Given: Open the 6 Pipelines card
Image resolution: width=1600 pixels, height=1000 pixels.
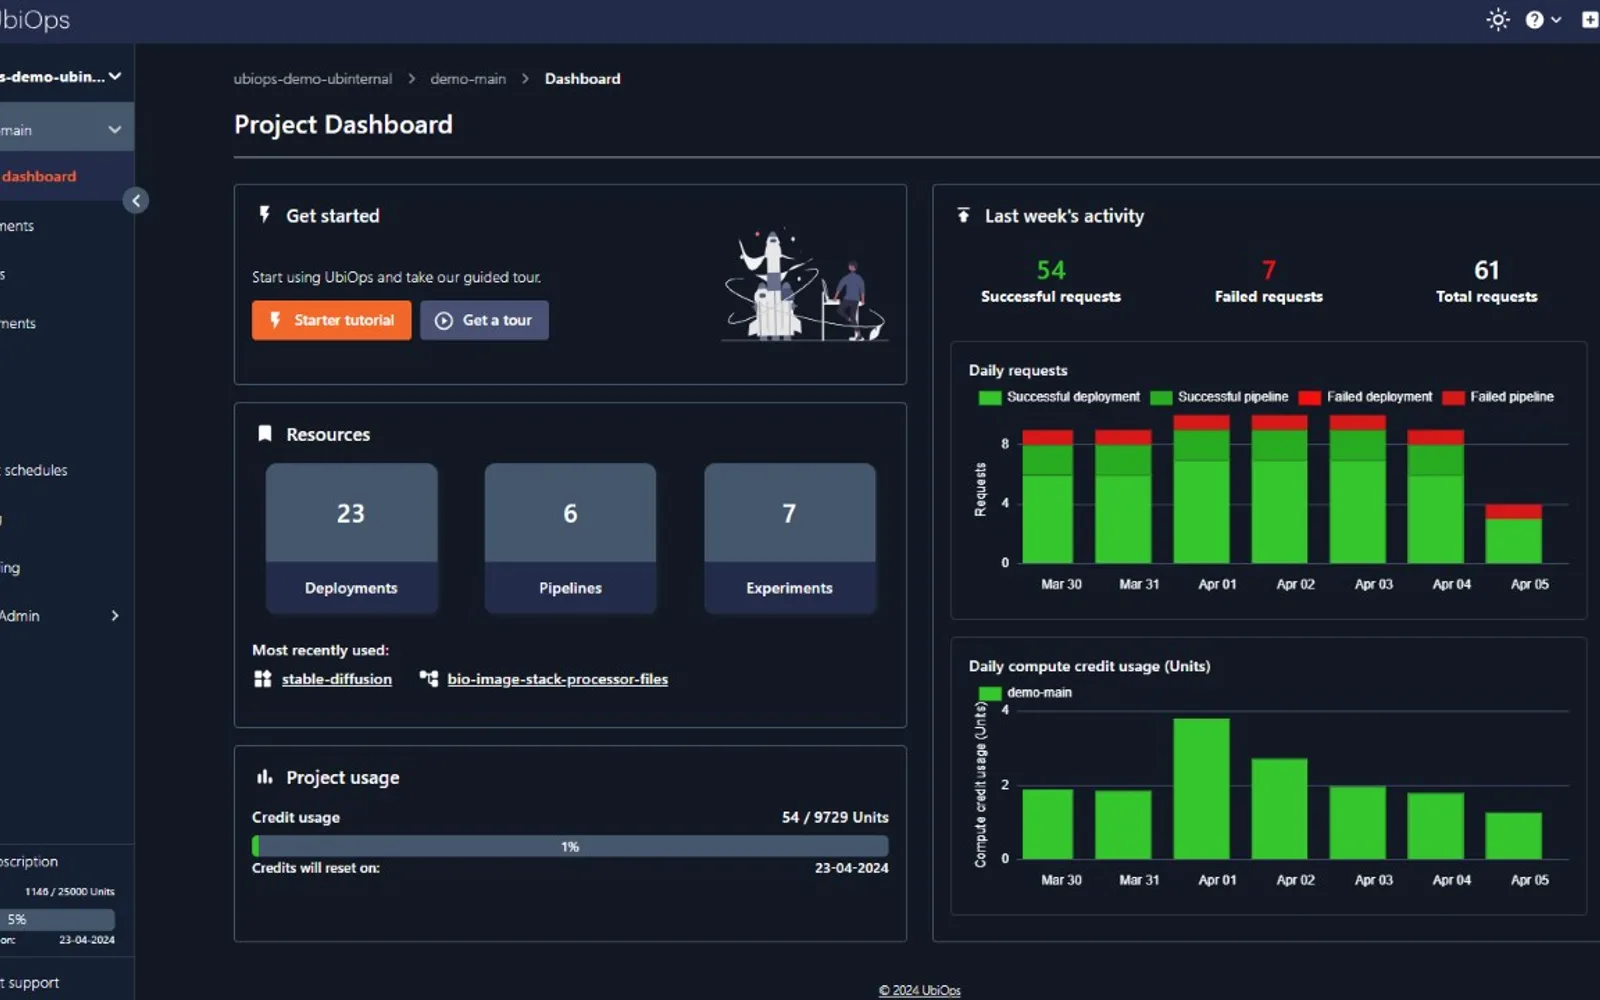Looking at the screenshot, I should [570, 538].
